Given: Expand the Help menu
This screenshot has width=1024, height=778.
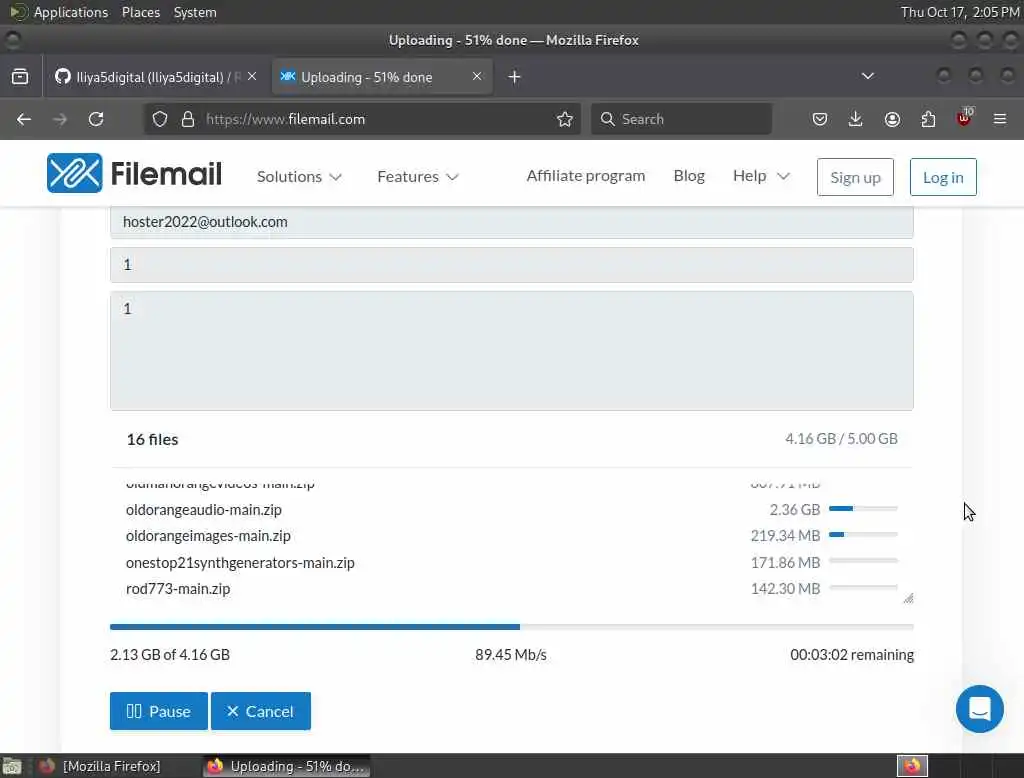Looking at the screenshot, I should point(761,176).
